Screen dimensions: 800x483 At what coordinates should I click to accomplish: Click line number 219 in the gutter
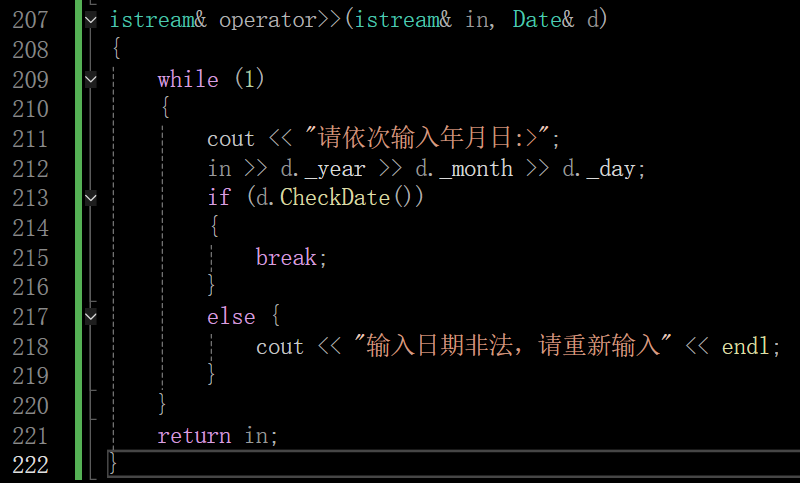tap(30, 376)
